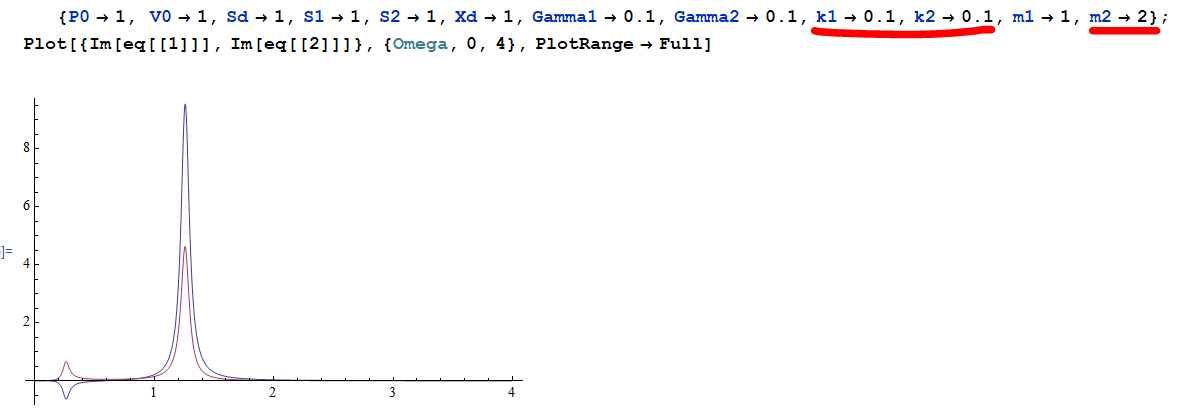
Task: Click the x-axis tick label 4
Action: click(512, 392)
